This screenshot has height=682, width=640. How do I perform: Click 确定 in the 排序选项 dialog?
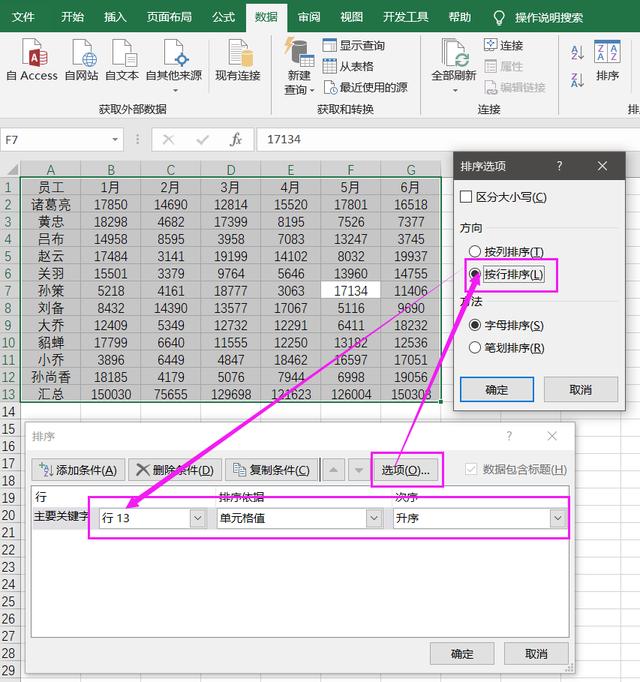coord(497,389)
